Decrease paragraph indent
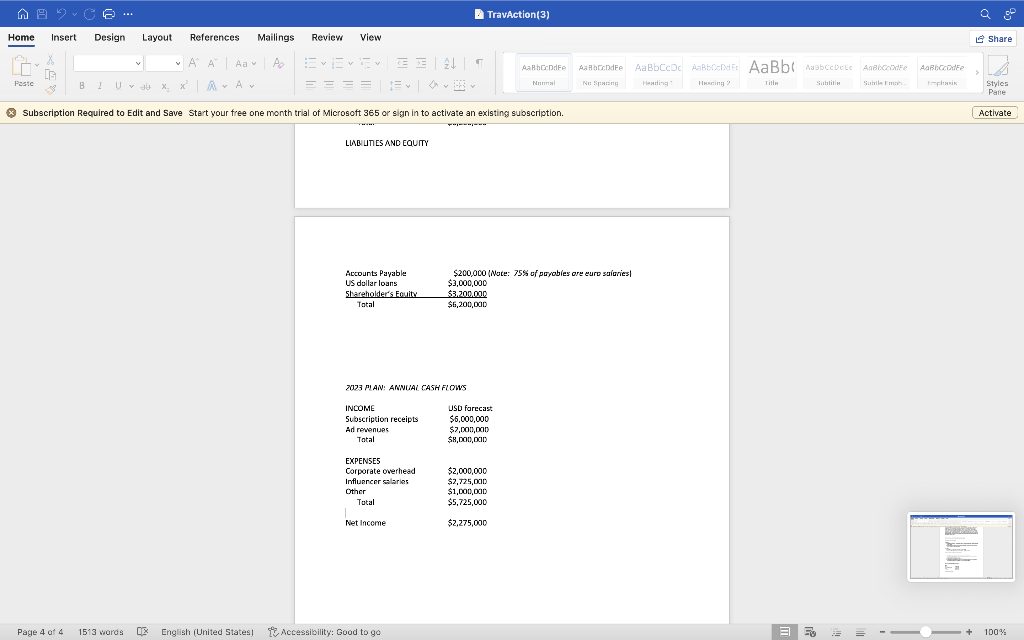Screen dimensions: 1024x640 tap(402, 63)
